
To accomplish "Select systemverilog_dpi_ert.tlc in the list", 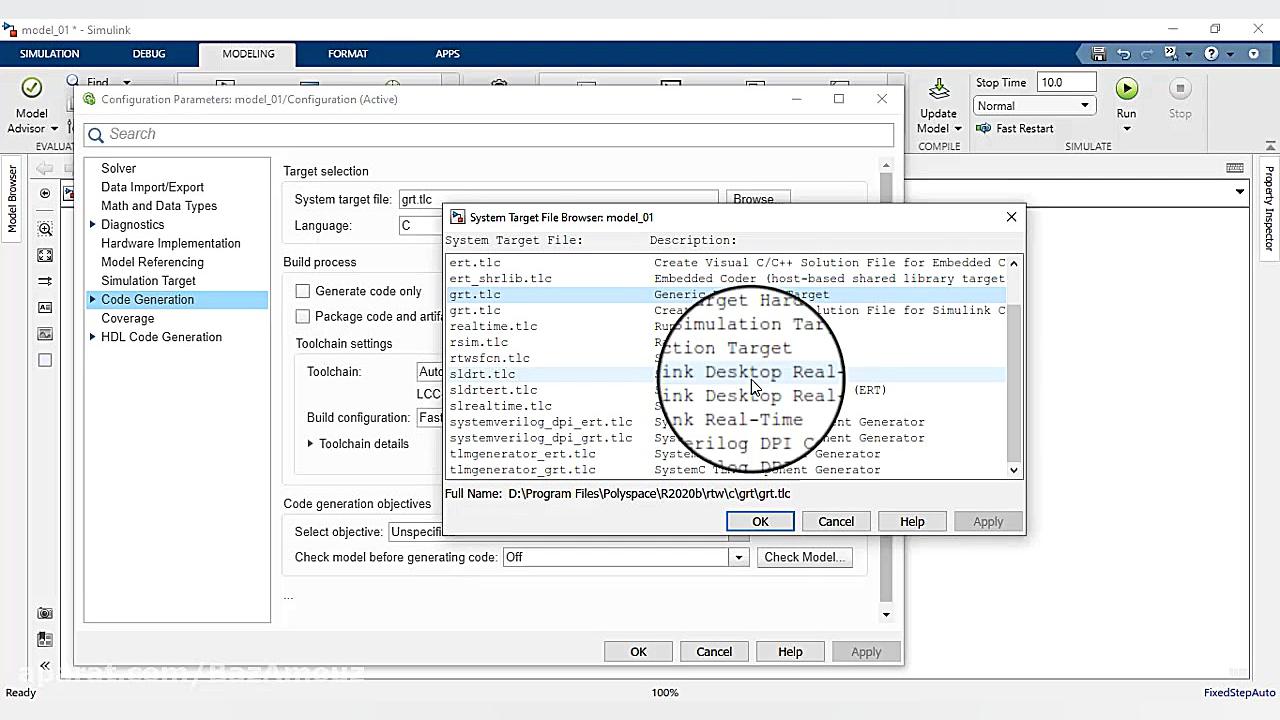I will (541, 422).
